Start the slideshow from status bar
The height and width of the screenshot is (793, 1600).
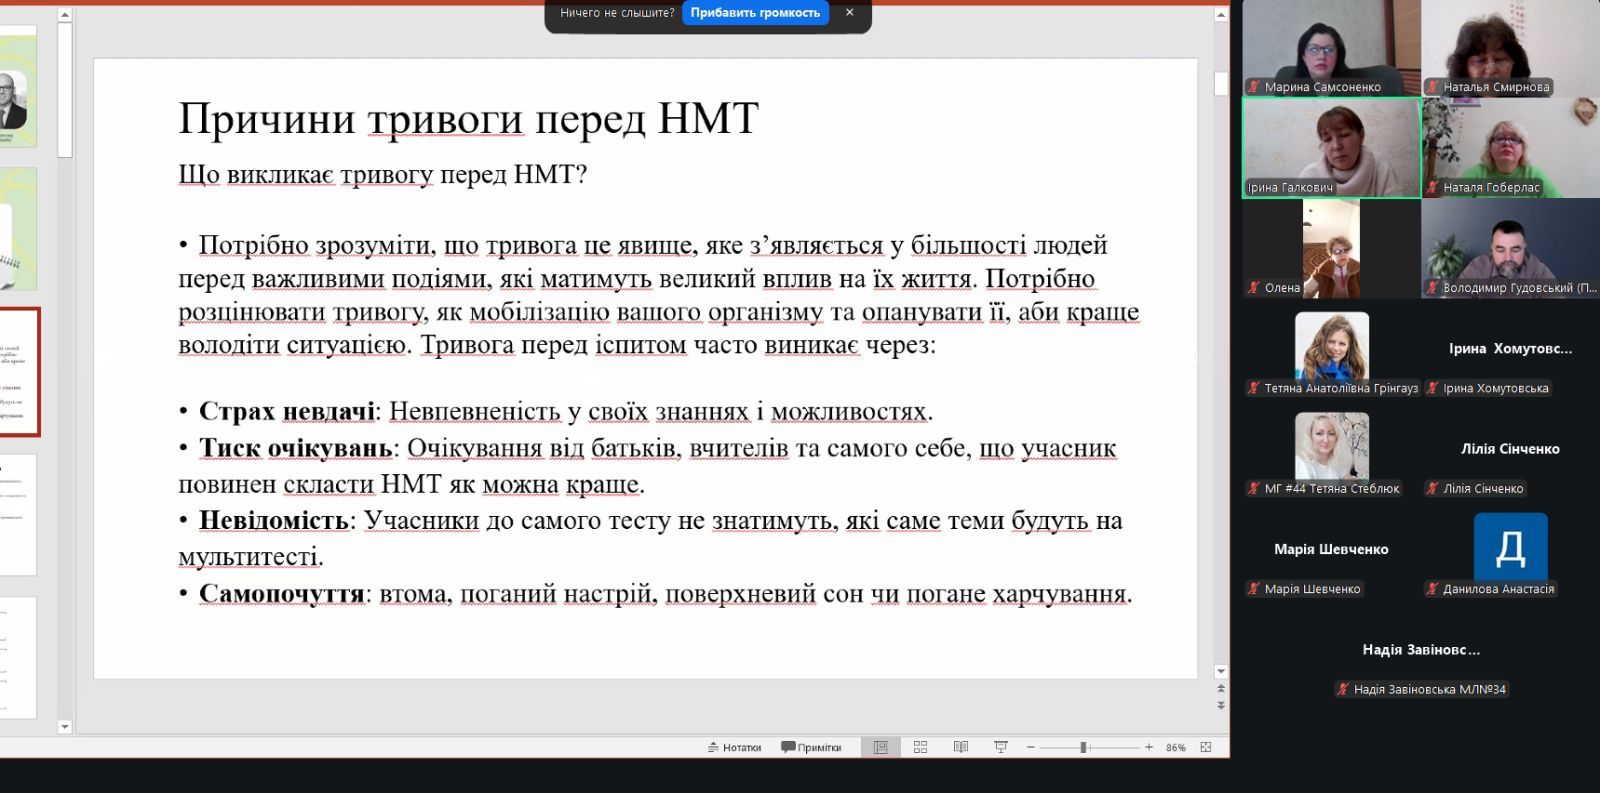coord(1000,747)
